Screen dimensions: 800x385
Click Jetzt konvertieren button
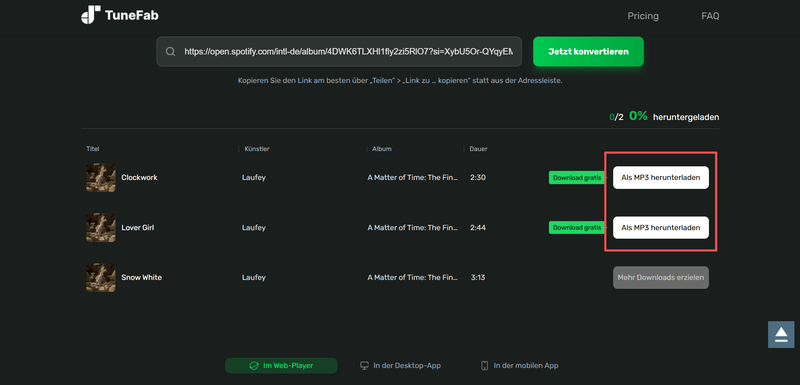pos(588,52)
